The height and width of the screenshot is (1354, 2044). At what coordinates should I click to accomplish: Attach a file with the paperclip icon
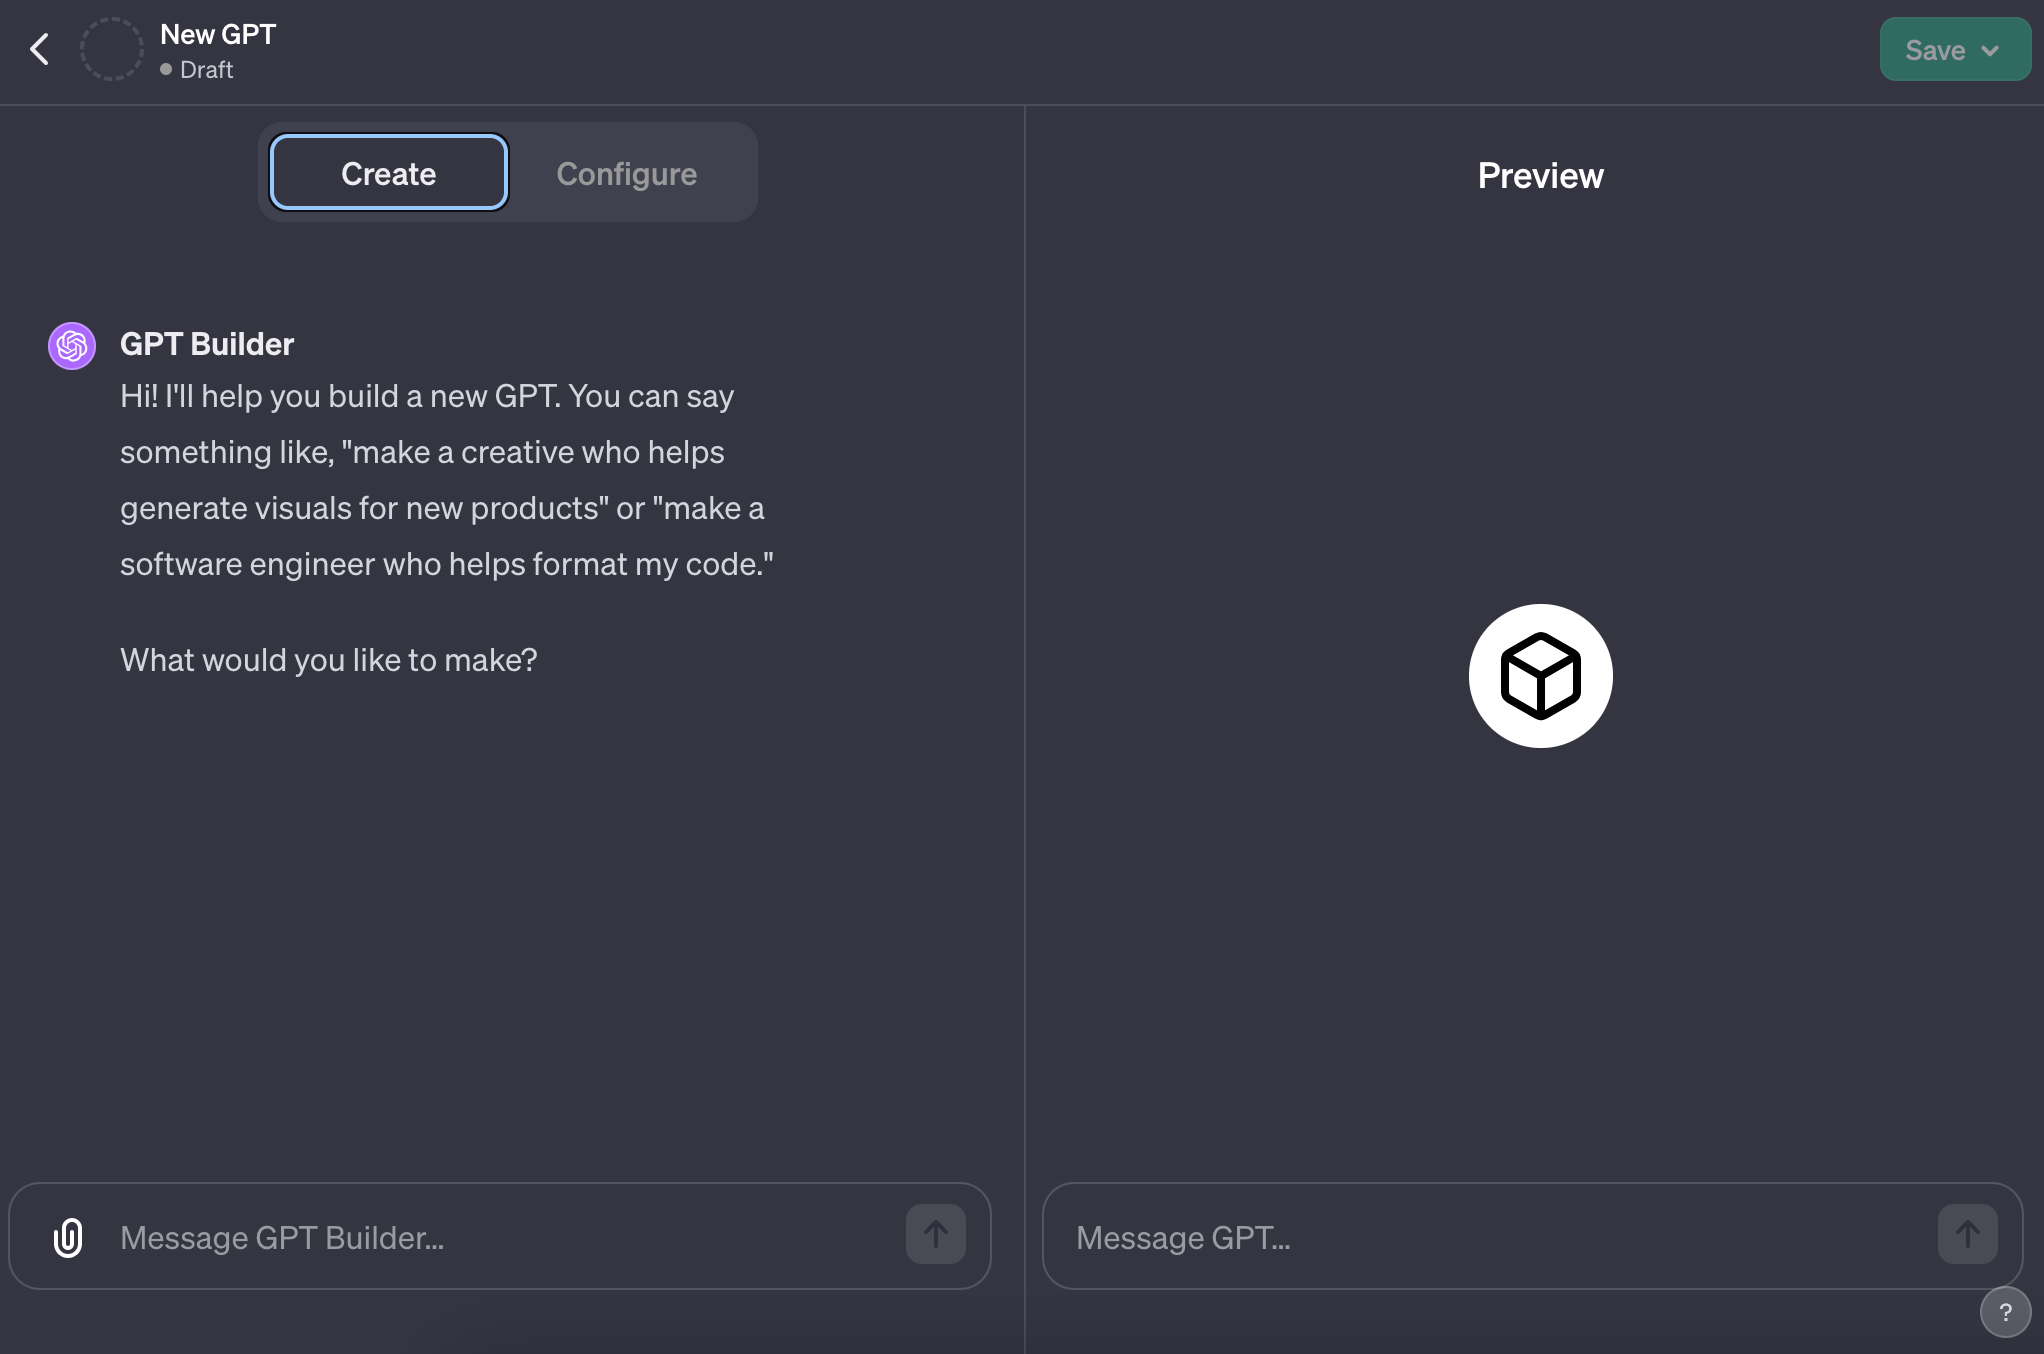68,1237
